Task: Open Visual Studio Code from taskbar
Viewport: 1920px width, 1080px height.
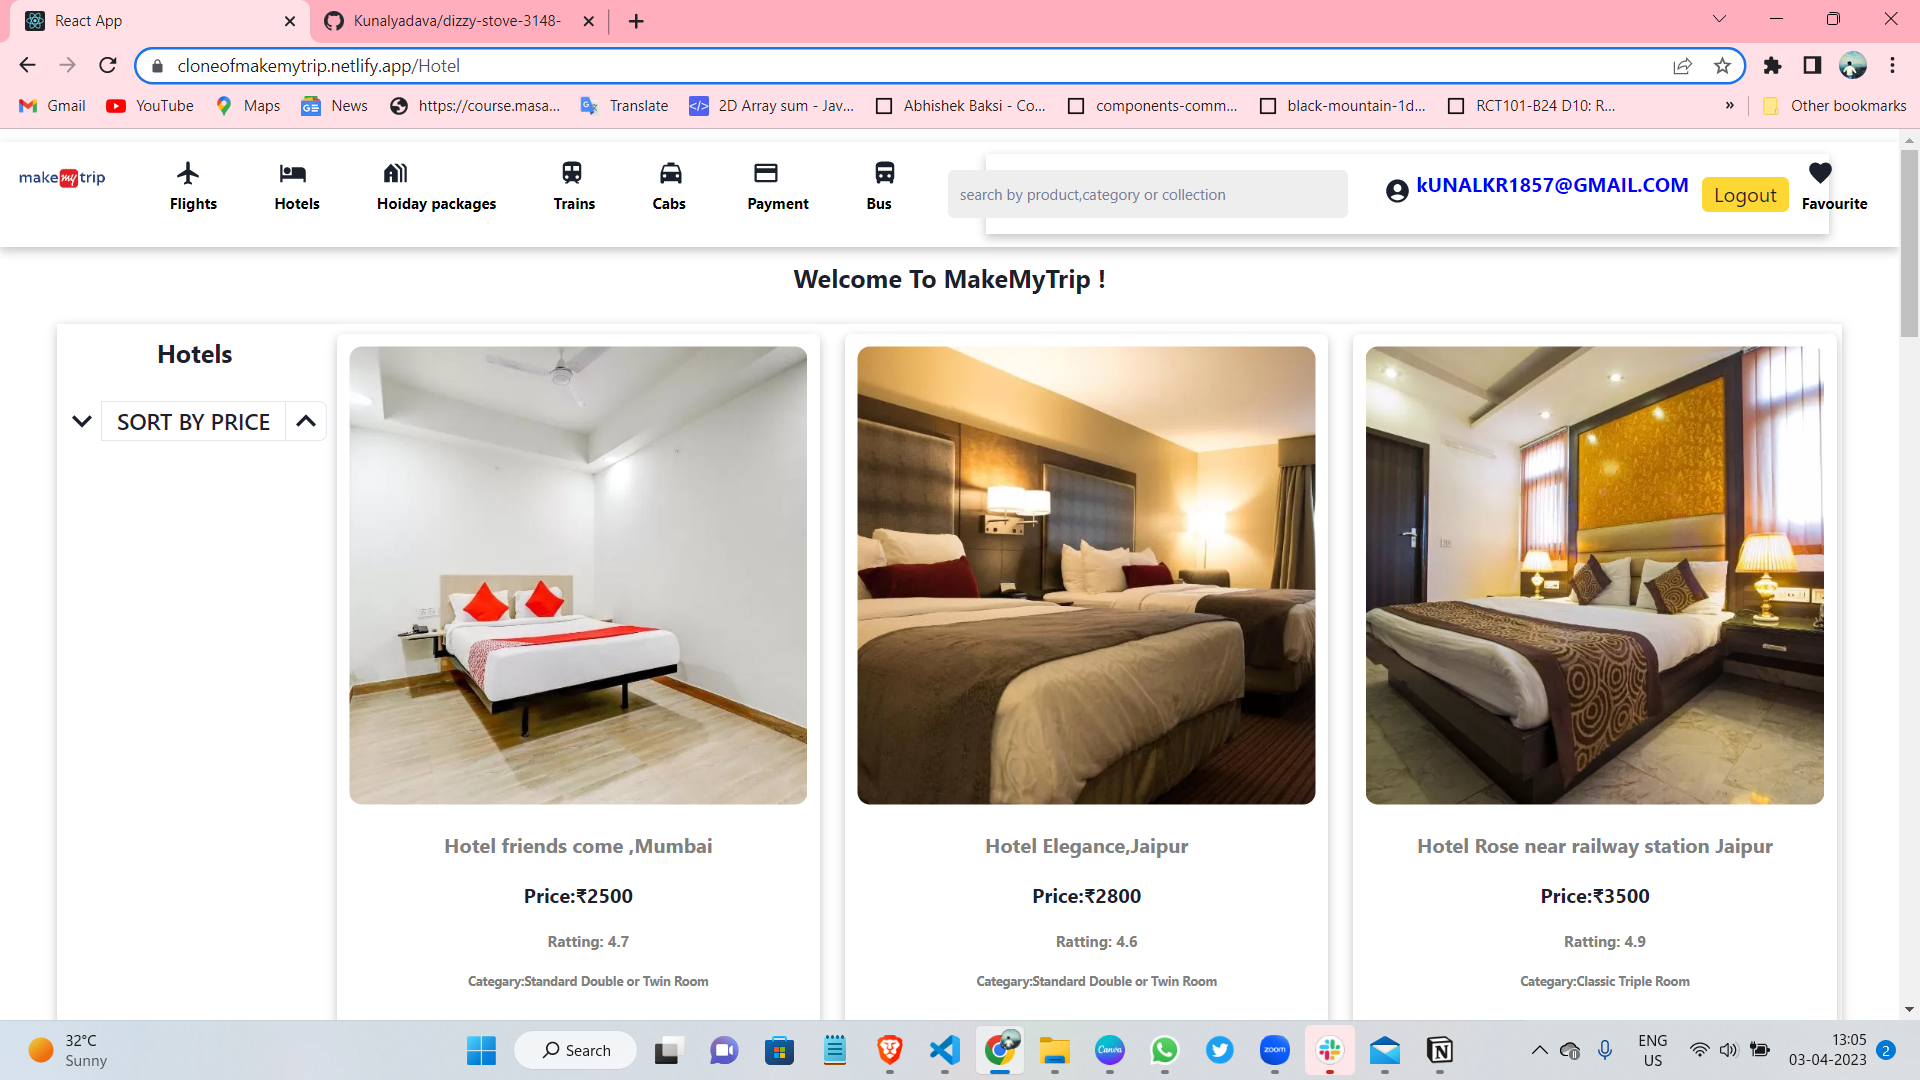Action: pos(944,1050)
